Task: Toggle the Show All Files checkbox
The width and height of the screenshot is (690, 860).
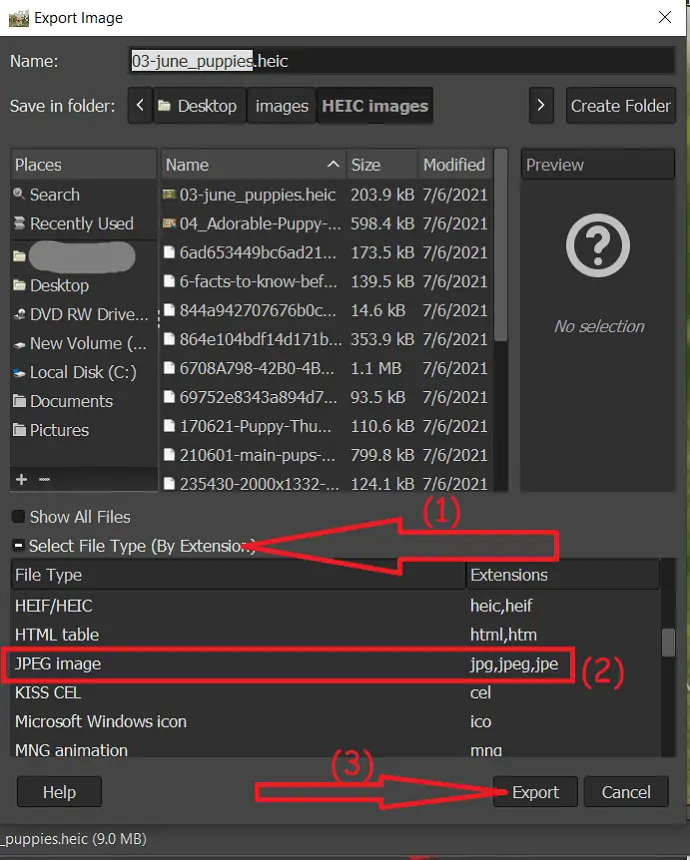Action: (x=18, y=517)
